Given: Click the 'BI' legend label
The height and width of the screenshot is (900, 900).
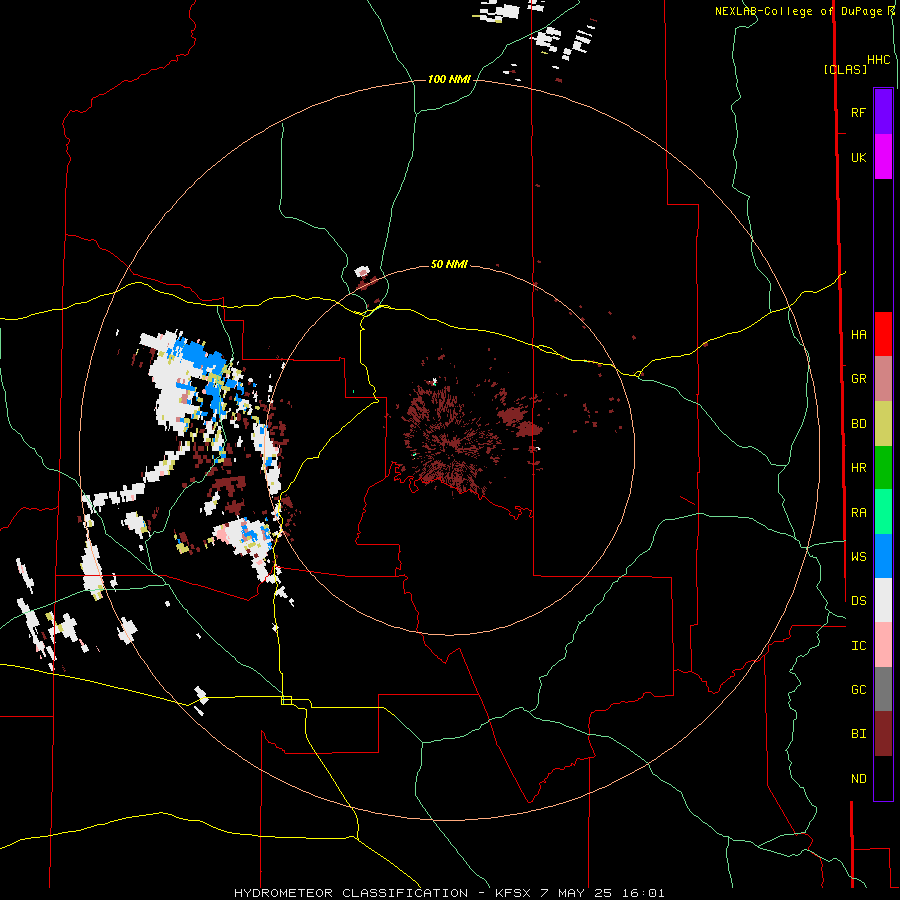Looking at the screenshot, I should pyautogui.click(x=858, y=734).
